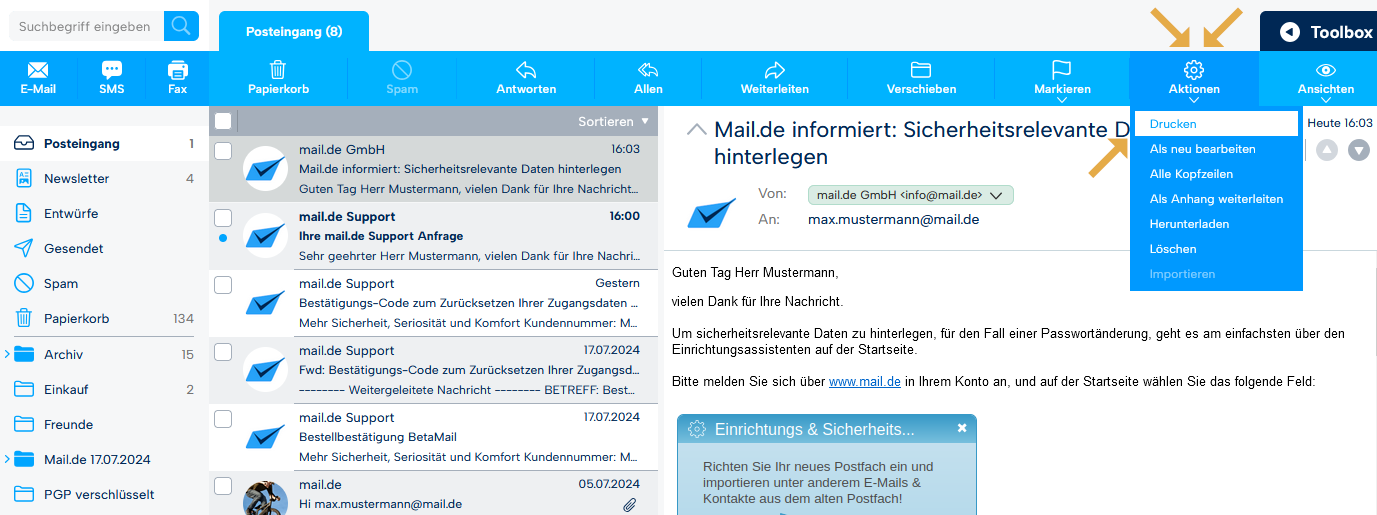Image resolution: width=1377 pixels, height=515 pixels.
Task: Open the Newsletter folder
Action: pyautogui.click(x=104, y=179)
